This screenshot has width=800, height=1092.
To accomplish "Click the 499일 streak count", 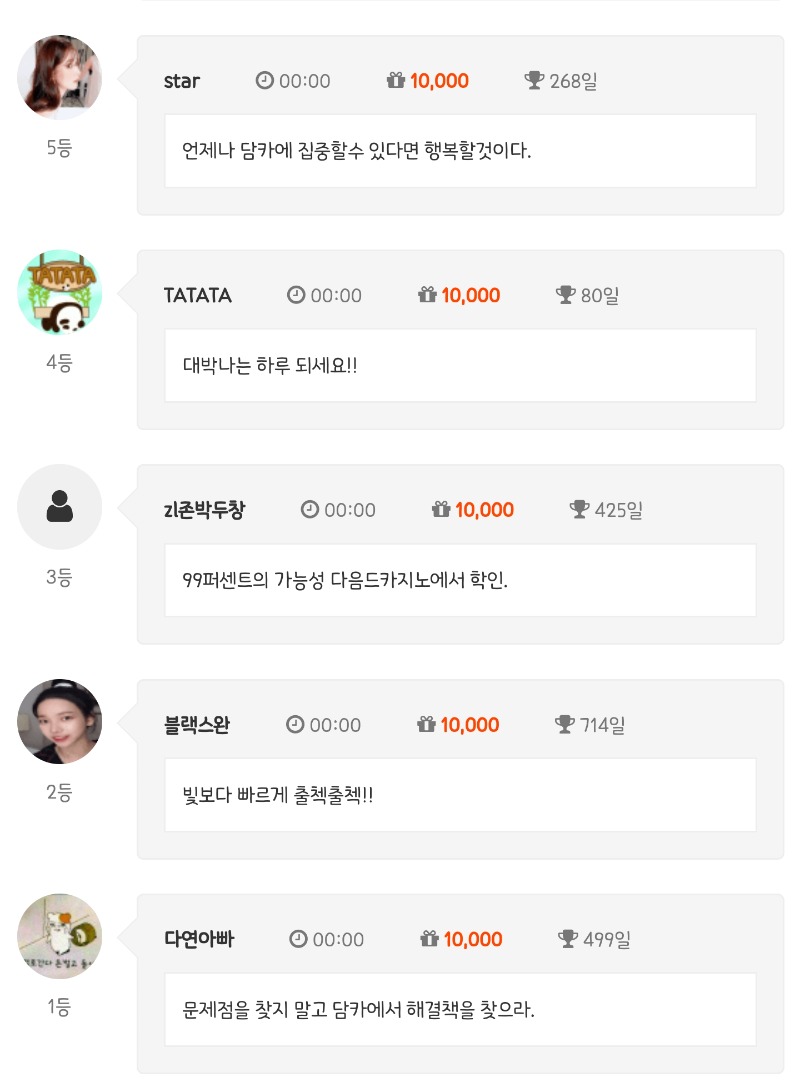I will 607,939.
